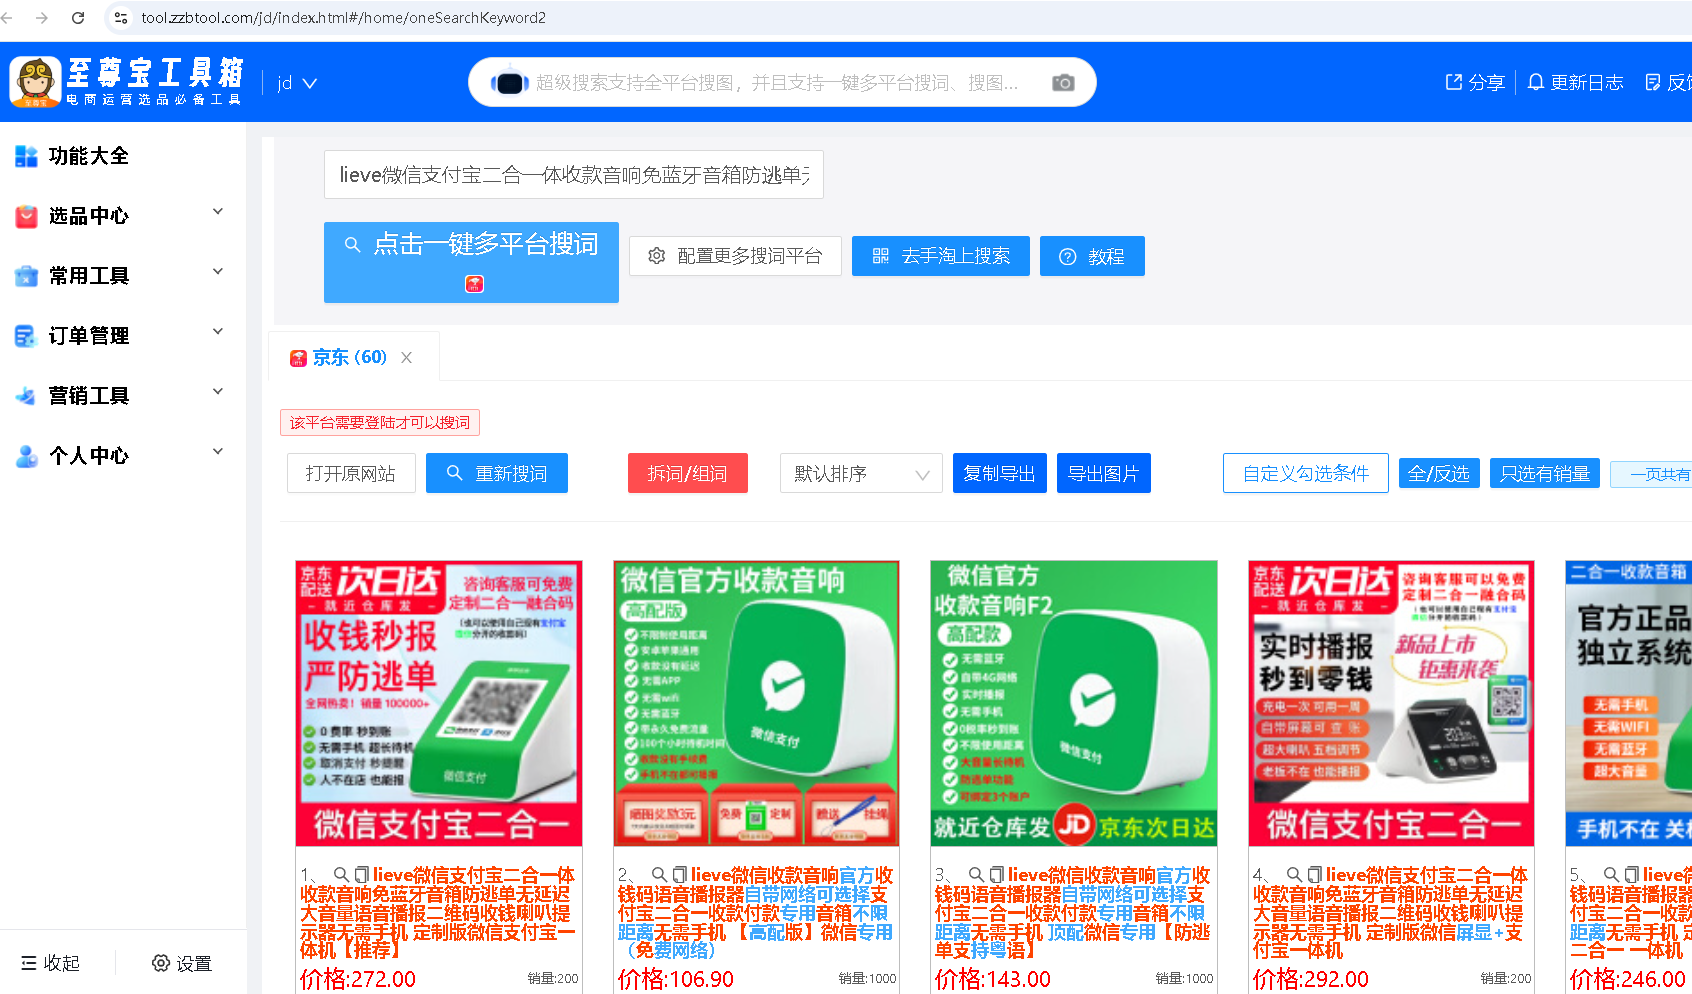Open product 3 thumbnail 收款音响F2
Screen dimensions: 1692x994
tap(1074, 704)
